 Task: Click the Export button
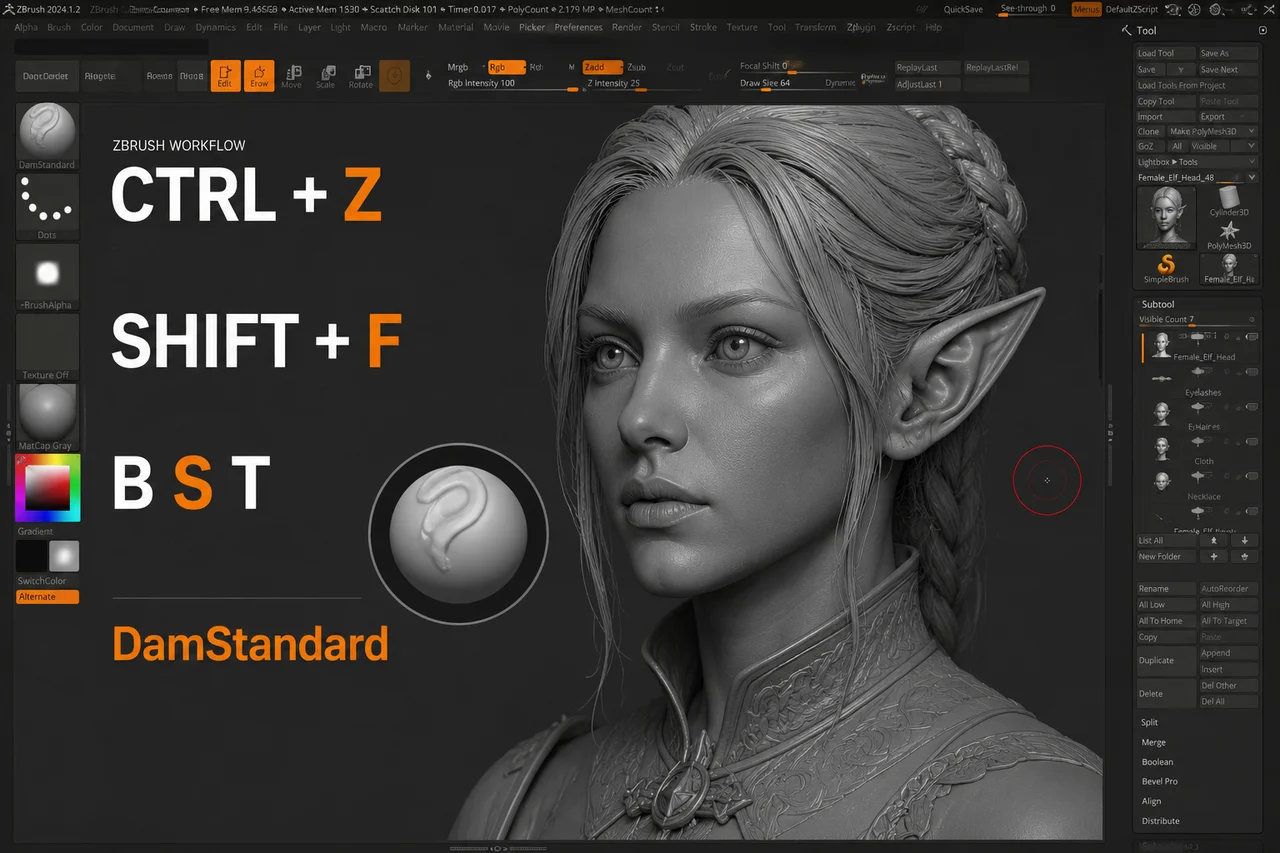pyautogui.click(x=1228, y=117)
